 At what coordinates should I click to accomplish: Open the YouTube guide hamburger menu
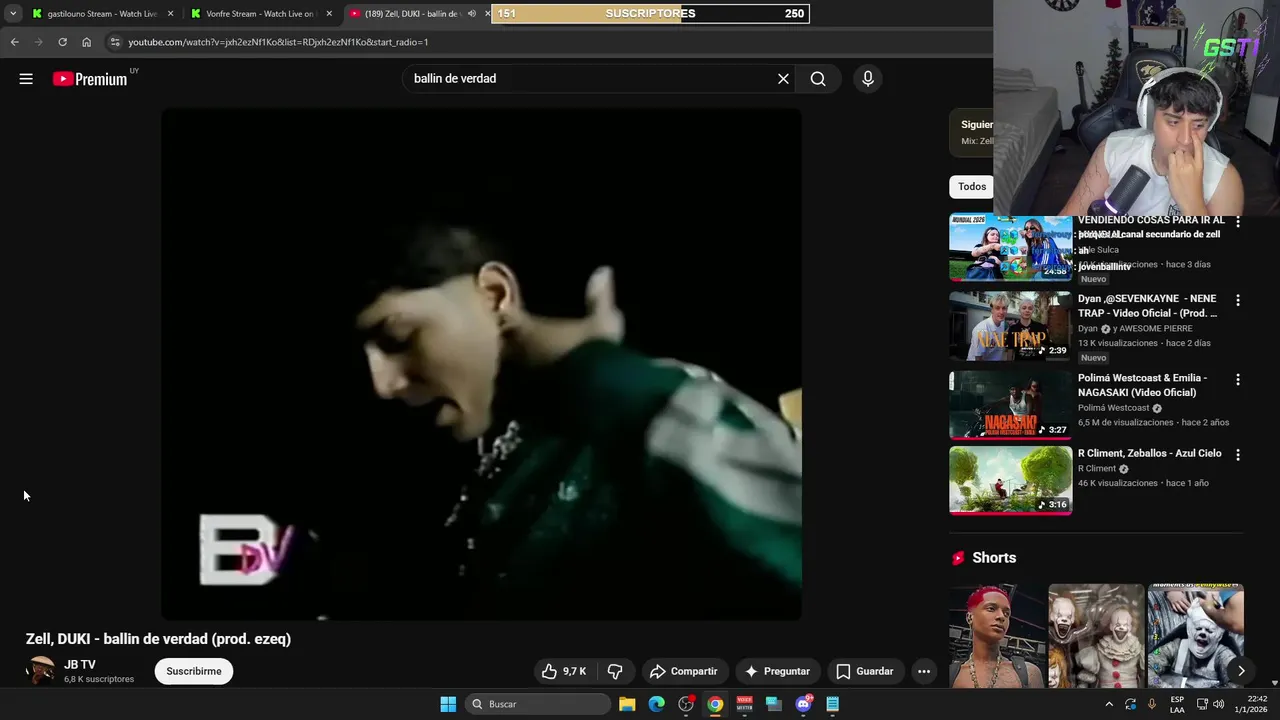[x=26, y=79]
